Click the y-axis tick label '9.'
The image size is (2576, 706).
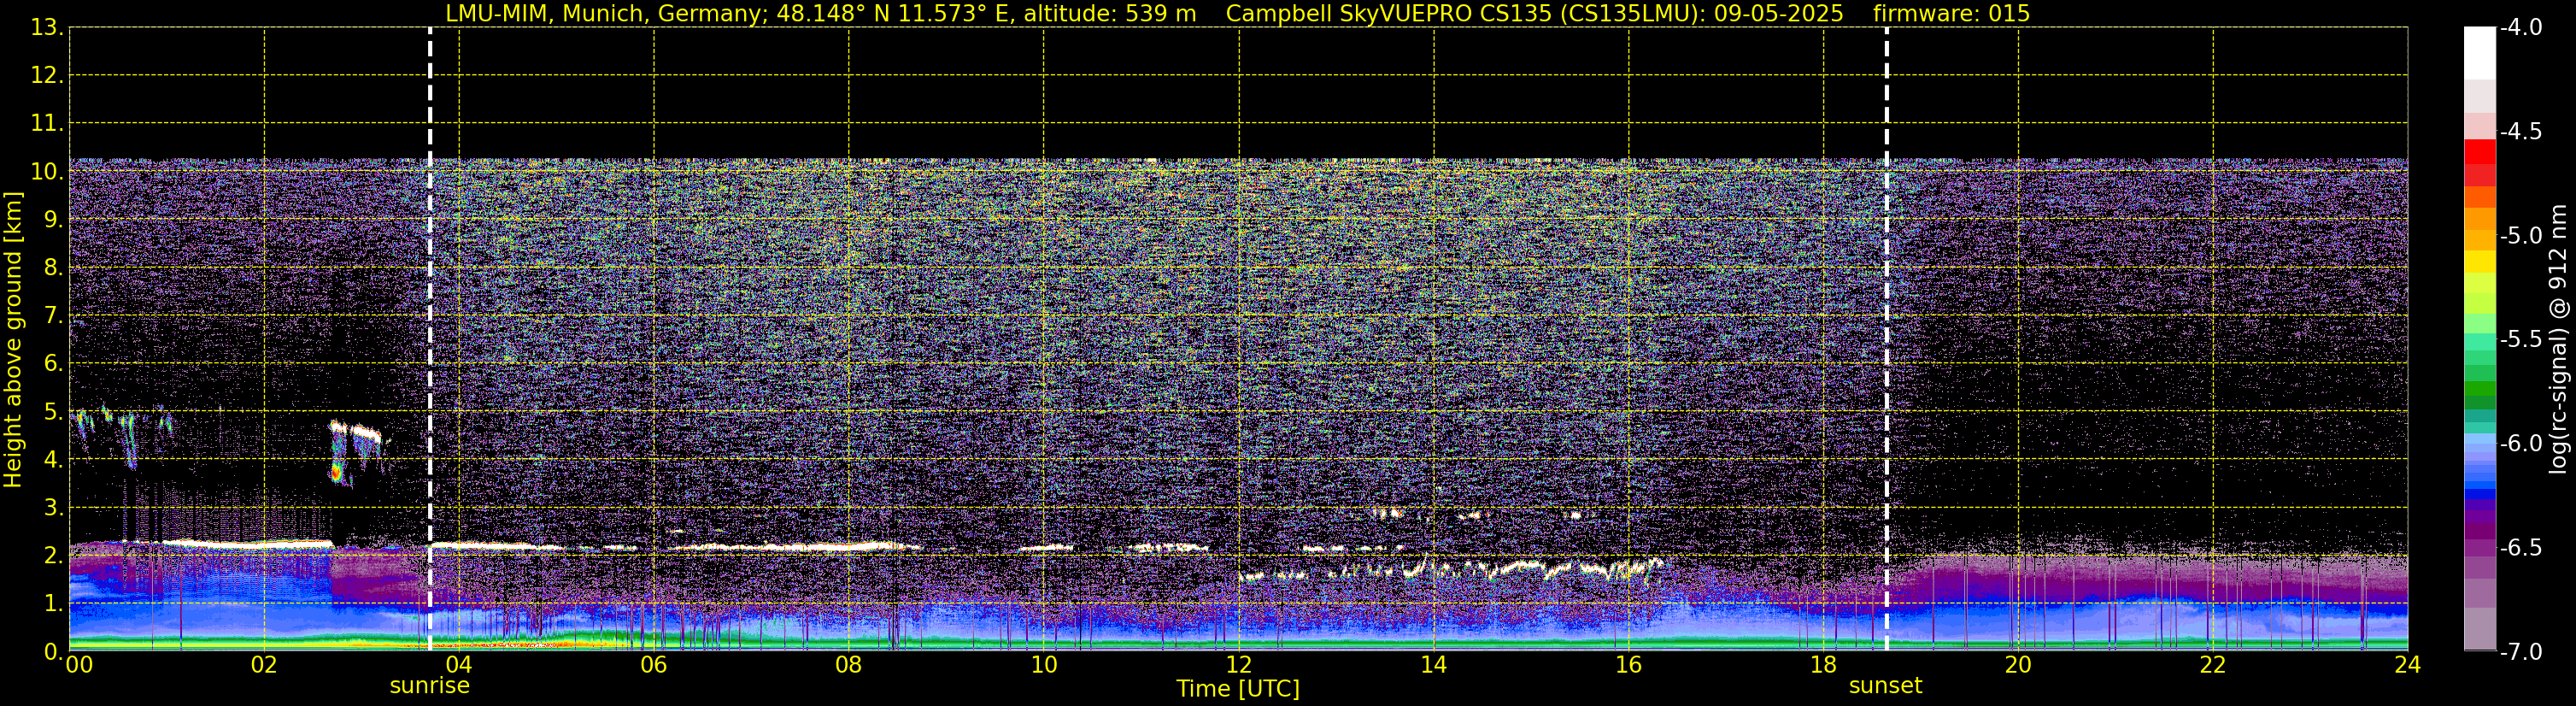(53, 220)
